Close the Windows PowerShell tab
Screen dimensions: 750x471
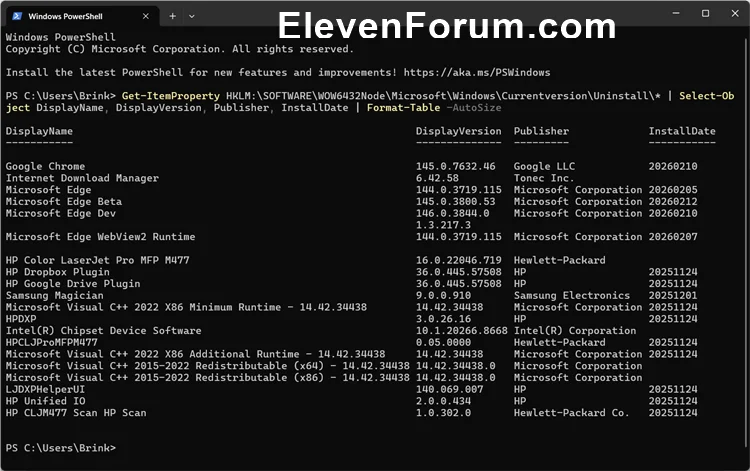(x=146, y=16)
